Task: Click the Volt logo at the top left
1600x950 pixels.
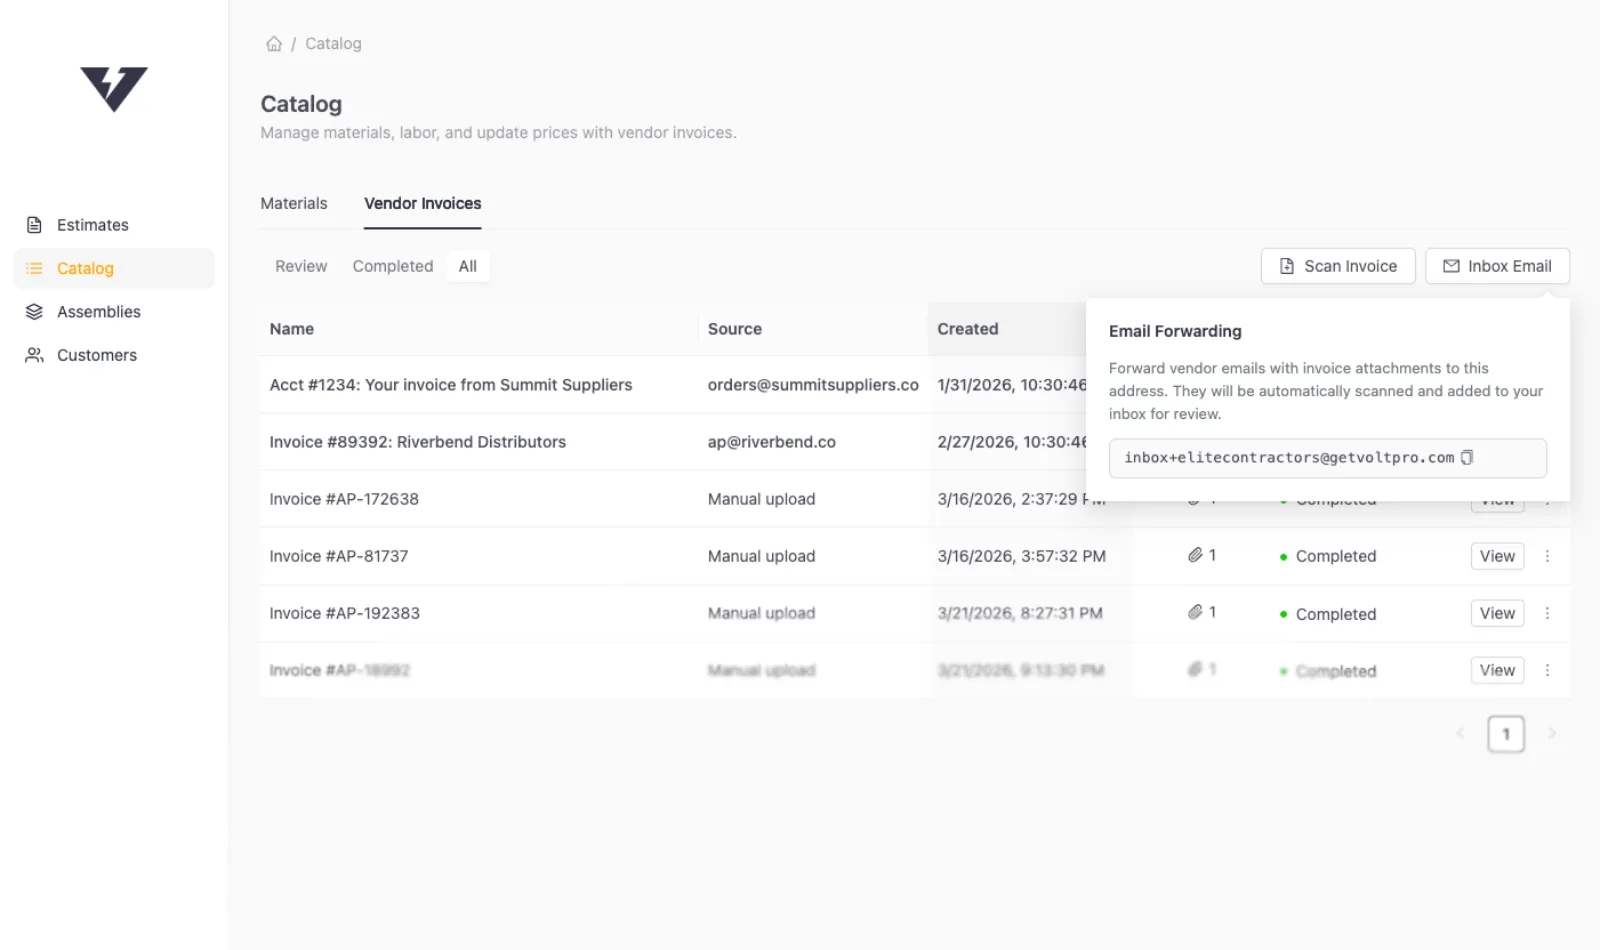Action: click(x=113, y=90)
